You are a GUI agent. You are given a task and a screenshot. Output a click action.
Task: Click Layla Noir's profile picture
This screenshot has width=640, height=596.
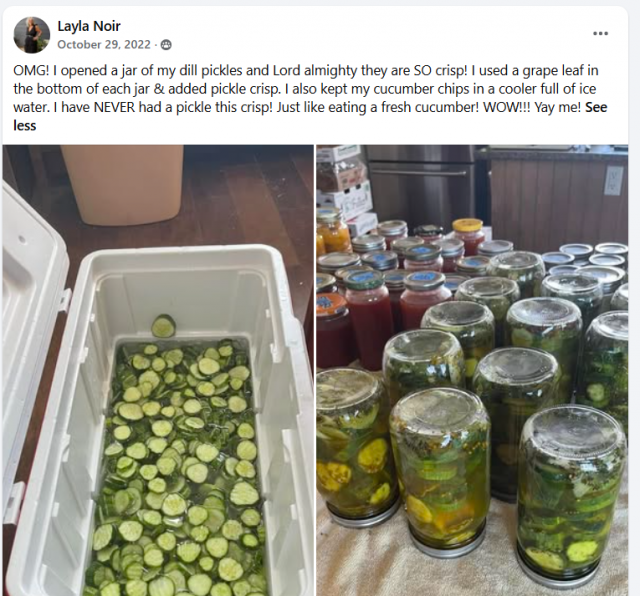pyautogui.click(x=32, y=35)
